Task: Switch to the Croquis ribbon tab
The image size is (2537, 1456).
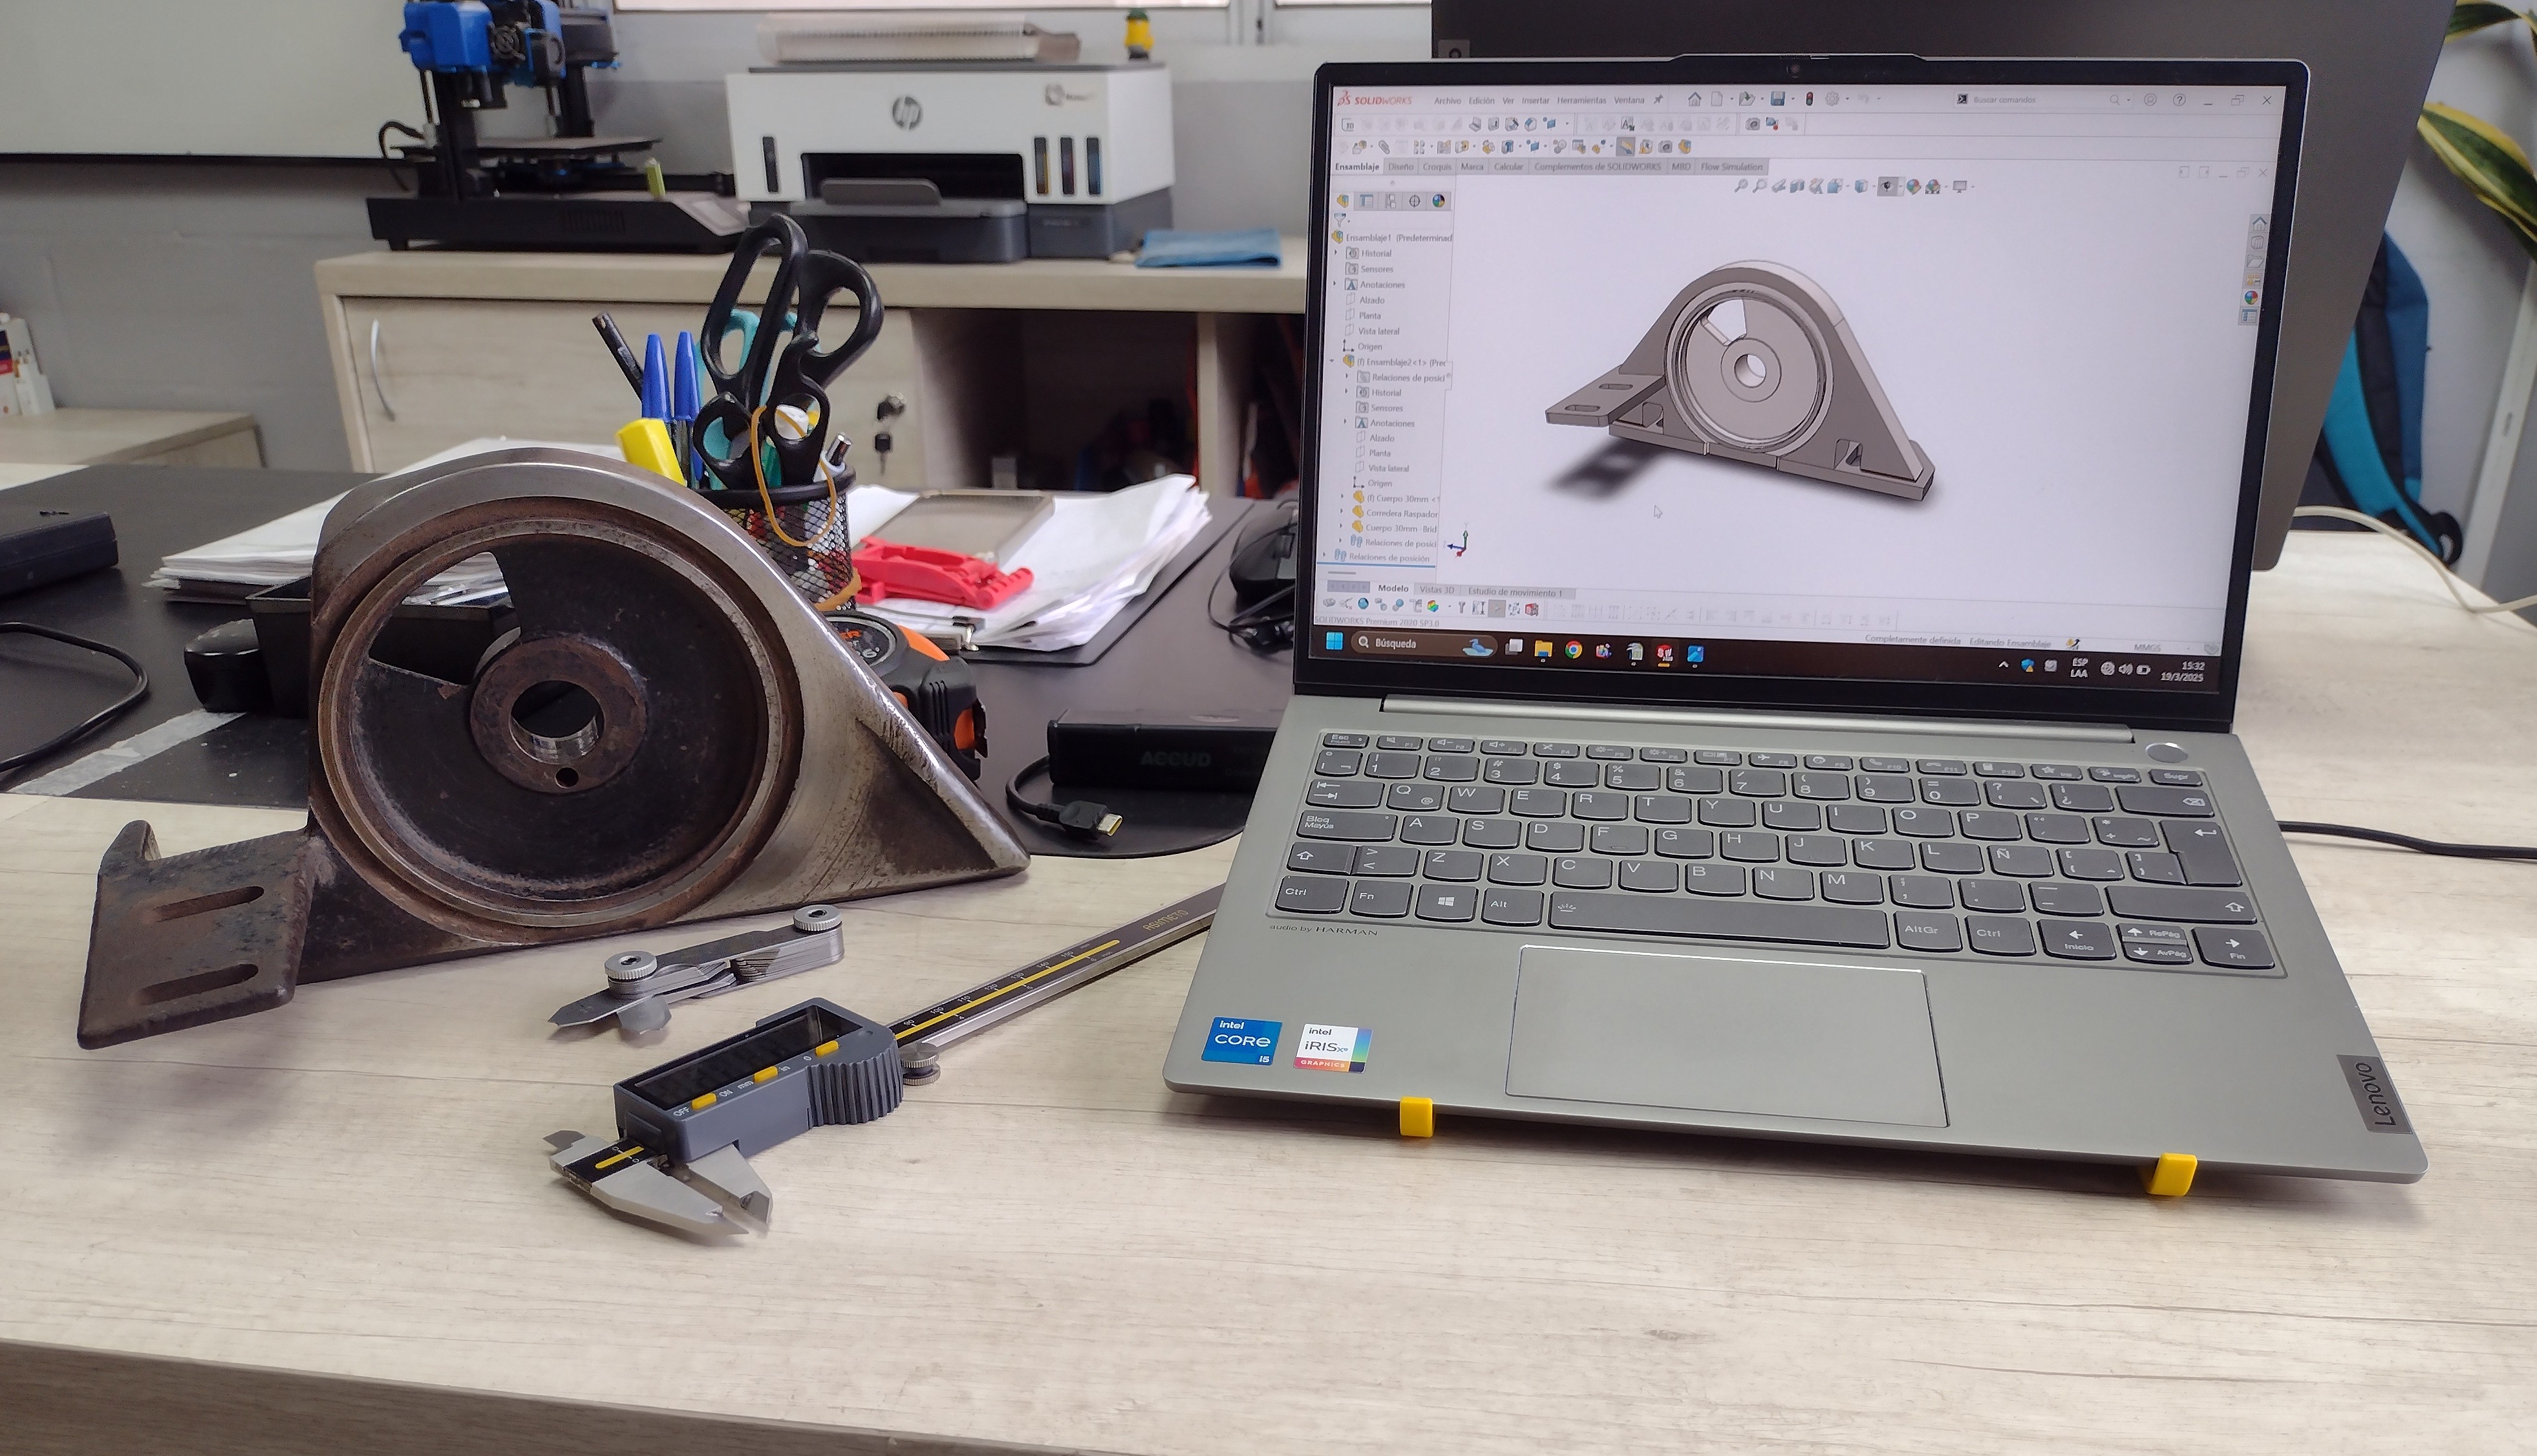Action: point(1436,167)
